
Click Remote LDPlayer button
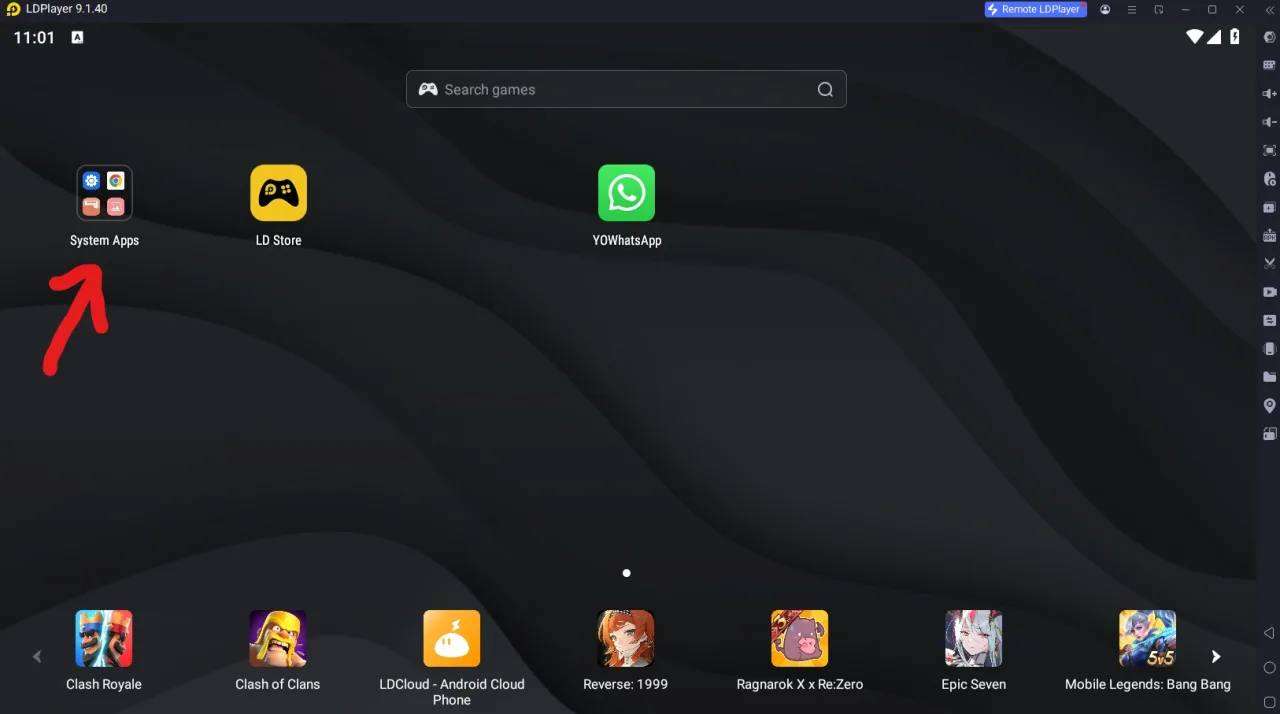tap(1035, 9)
